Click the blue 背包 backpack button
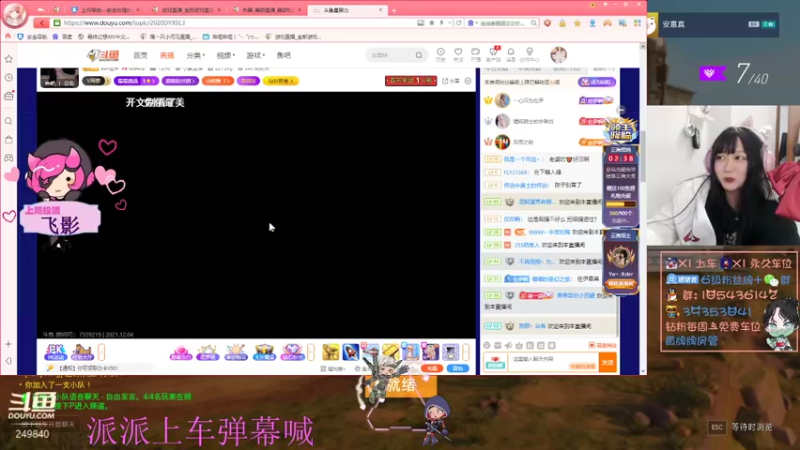This screenshot has height=450, width=800. (458, 368)
